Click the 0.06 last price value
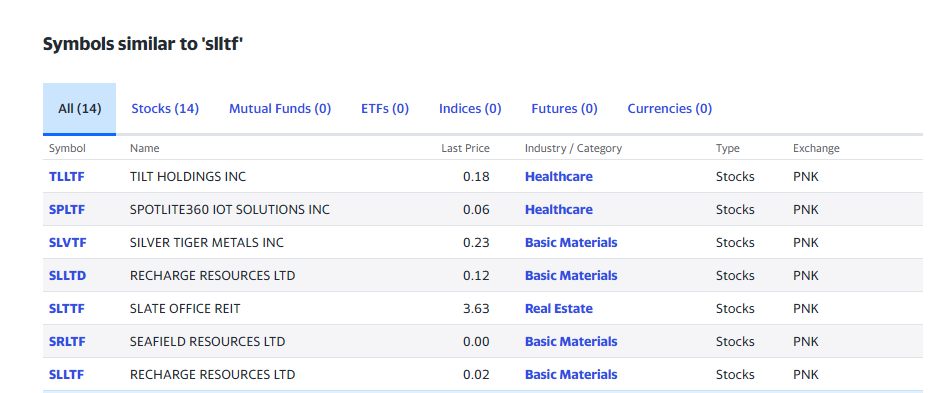Screen dimensions: 944x393 tap(476, 210)
